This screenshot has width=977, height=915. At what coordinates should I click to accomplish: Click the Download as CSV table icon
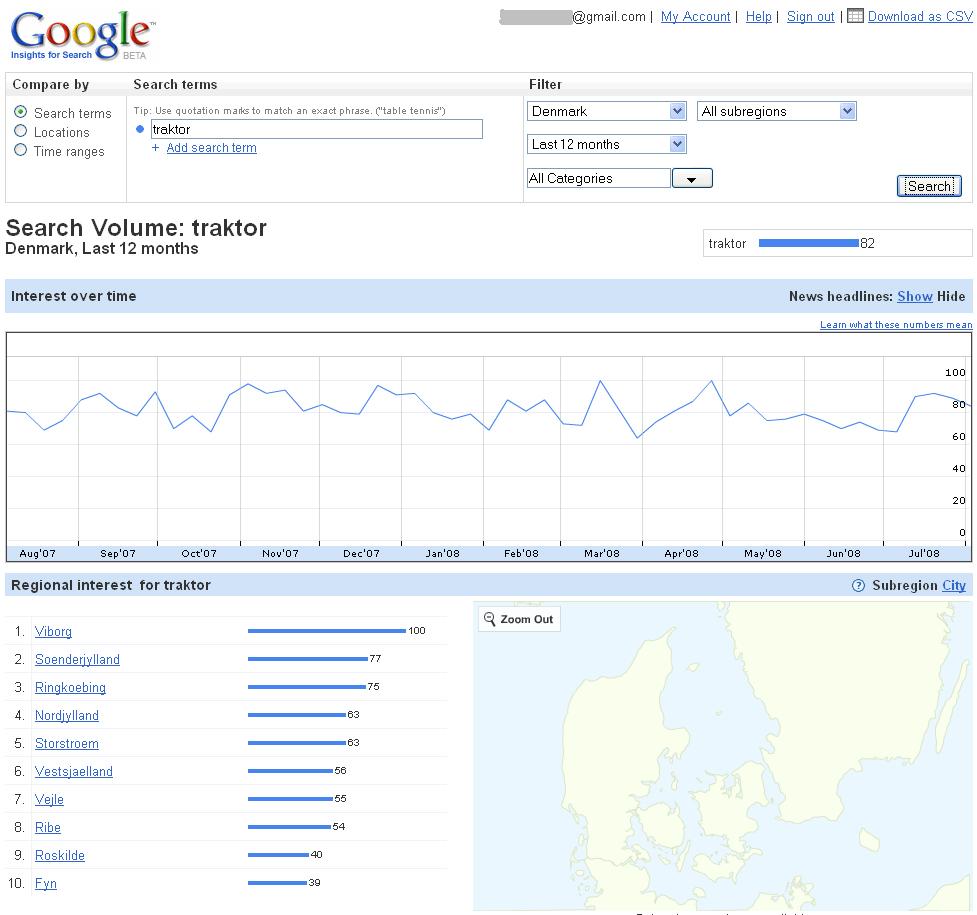855,15
